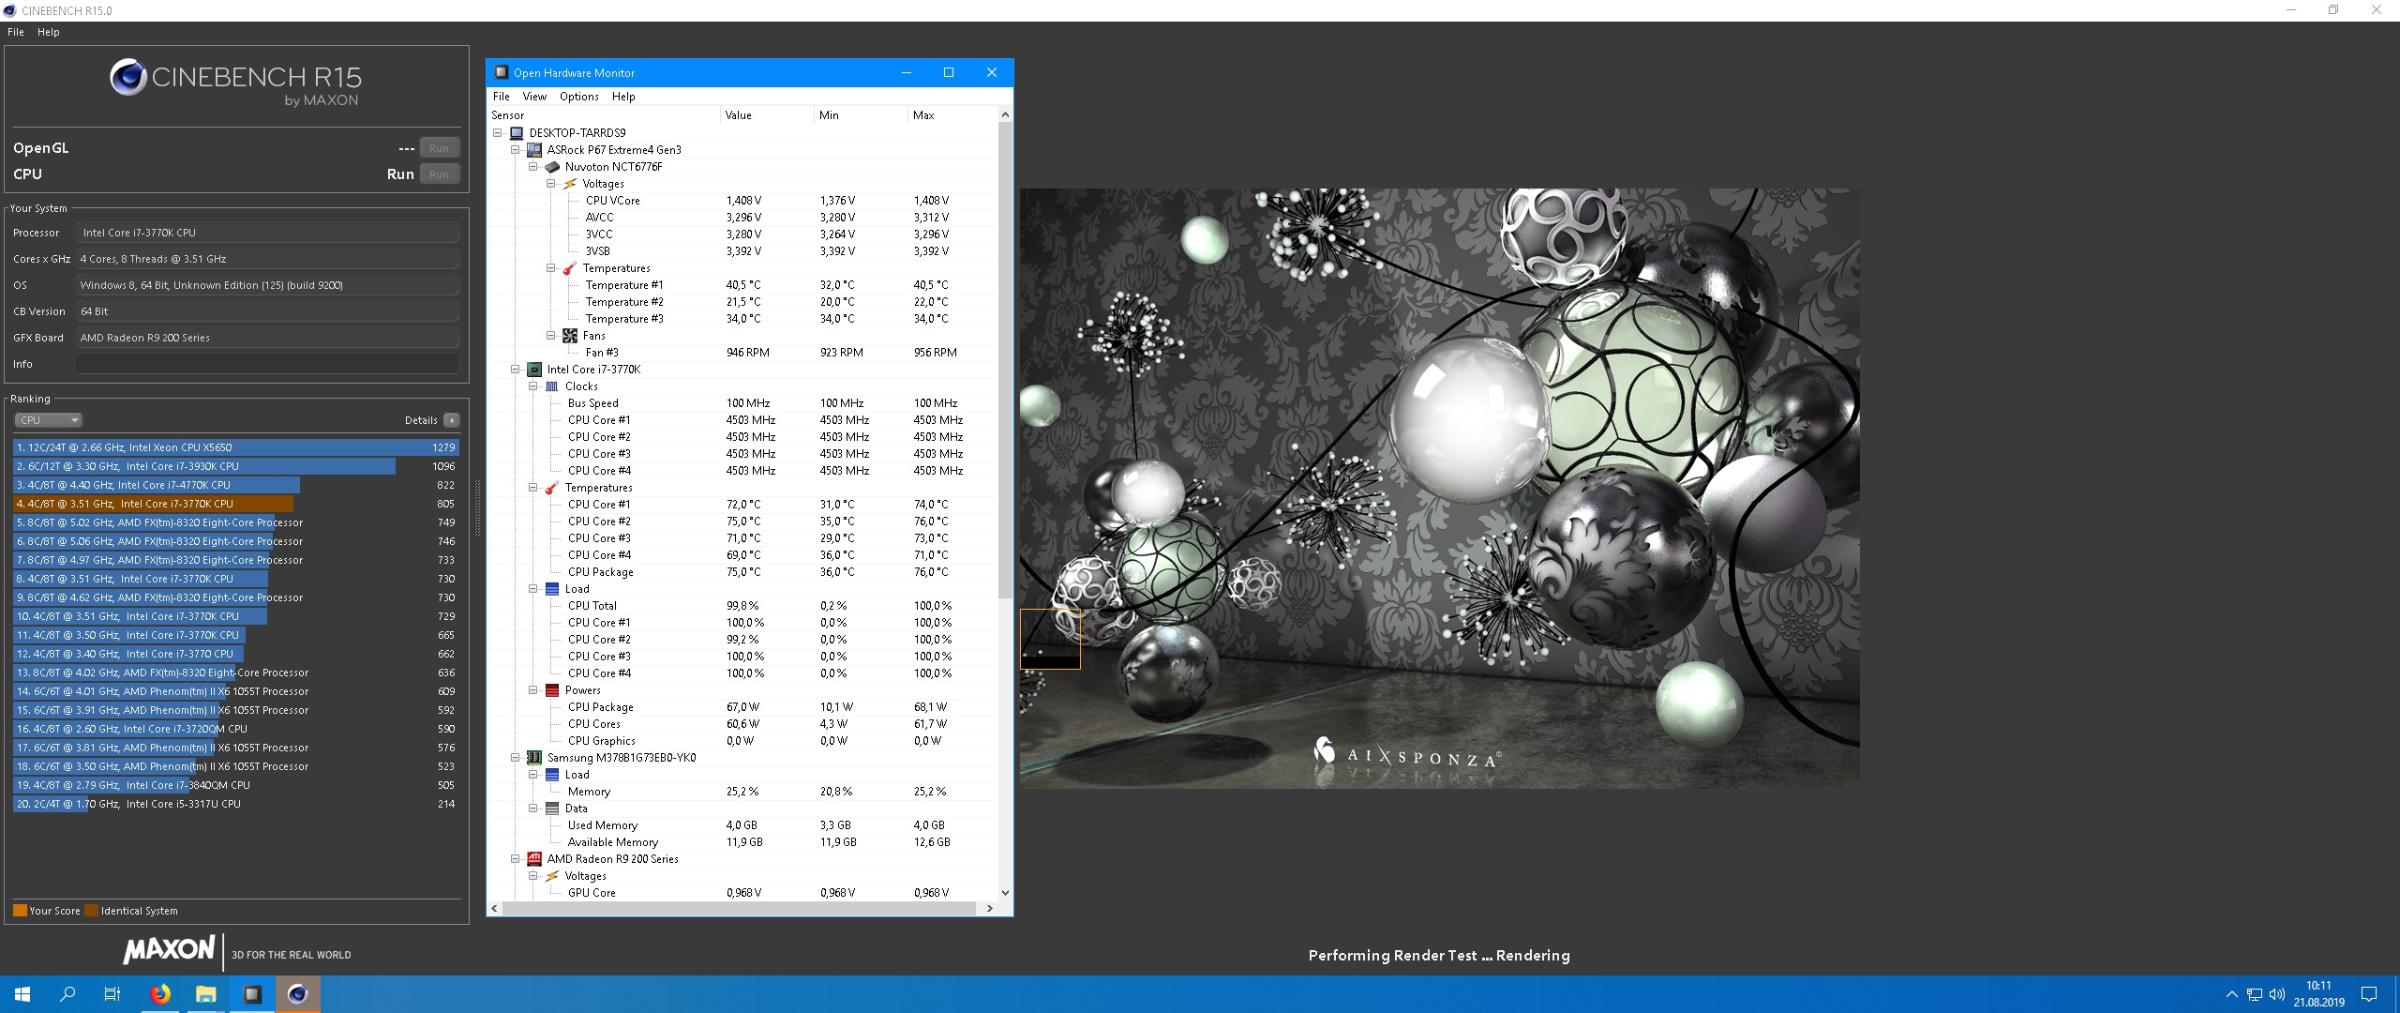Collapse the Powers sensor group
This screenshot has width=2400, height=1013.
(x=533, y=690)
